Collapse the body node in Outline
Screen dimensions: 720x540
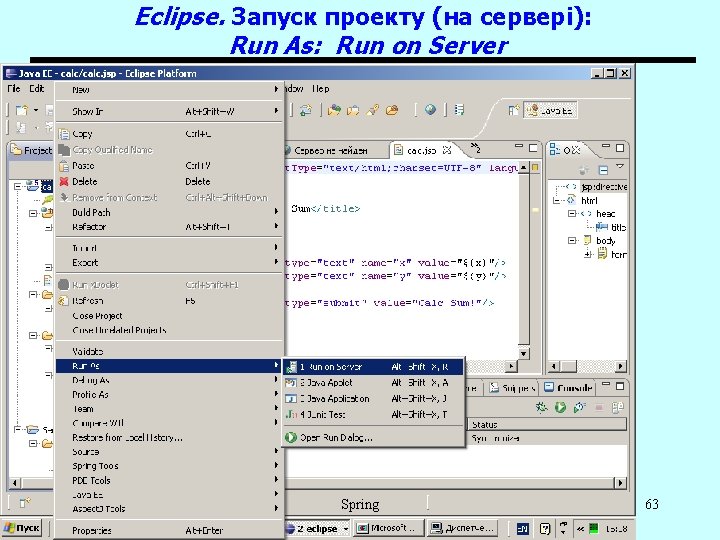(x=572, y=240)
